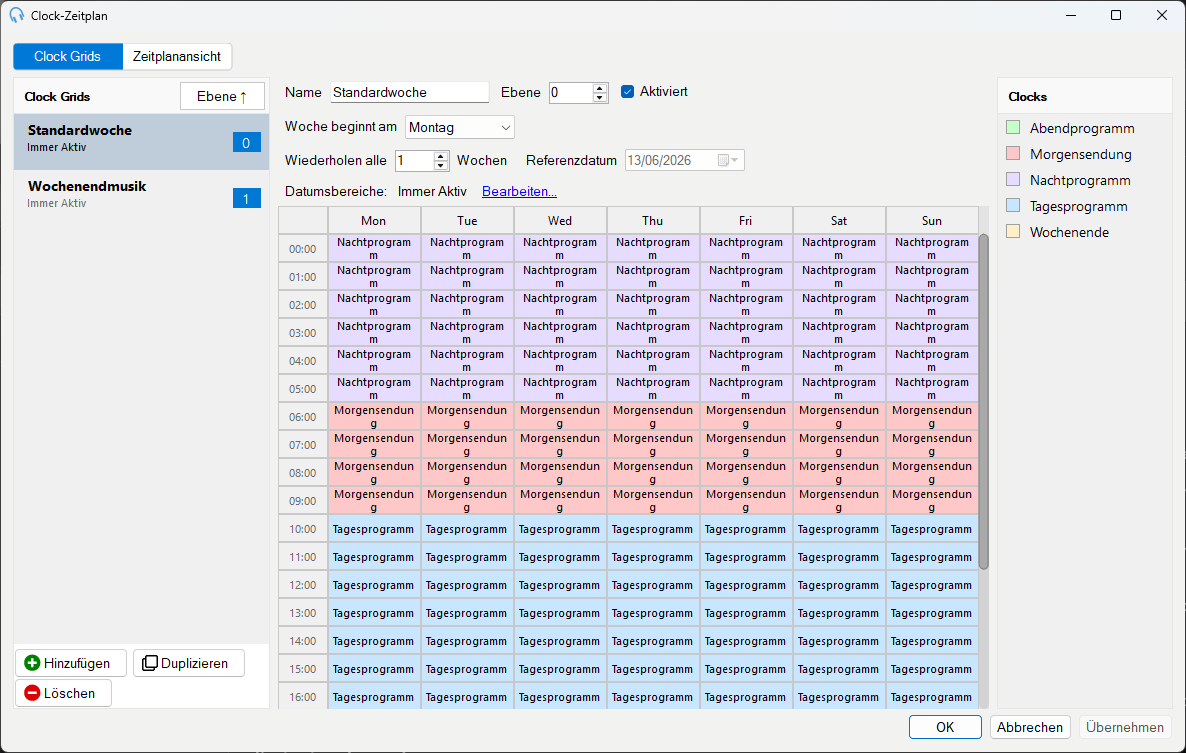Click the Name field containing Standardwoche
The width and height of the screenshot is (1186, 753).
click(409, 92)
